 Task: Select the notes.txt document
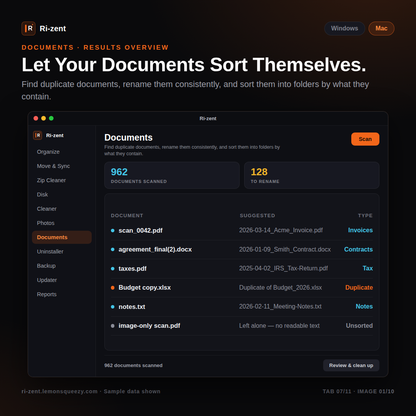pyautogui.click(x=132, y=307)
